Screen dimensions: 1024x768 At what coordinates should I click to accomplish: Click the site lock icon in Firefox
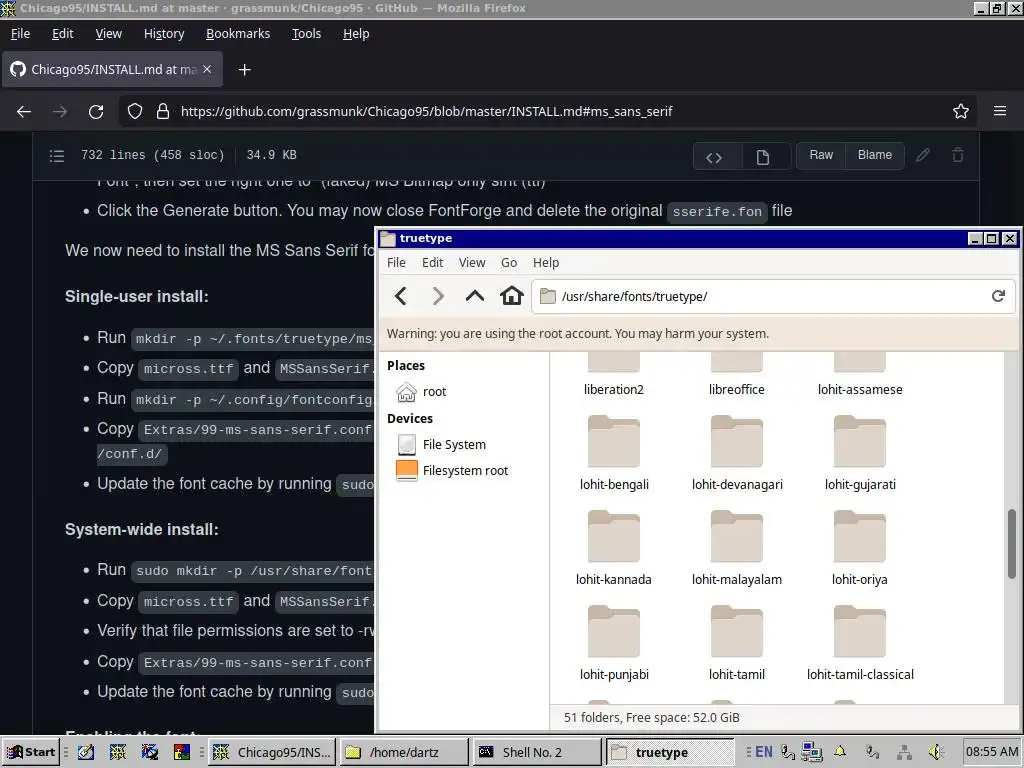coord(163,112)
